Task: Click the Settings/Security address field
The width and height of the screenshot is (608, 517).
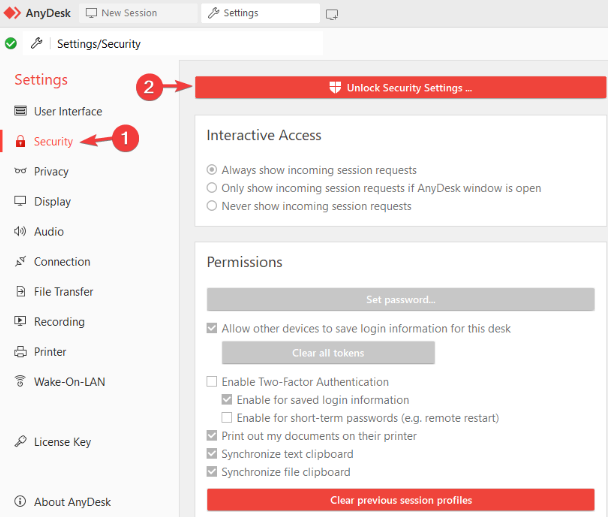Action: coord(173,43)
